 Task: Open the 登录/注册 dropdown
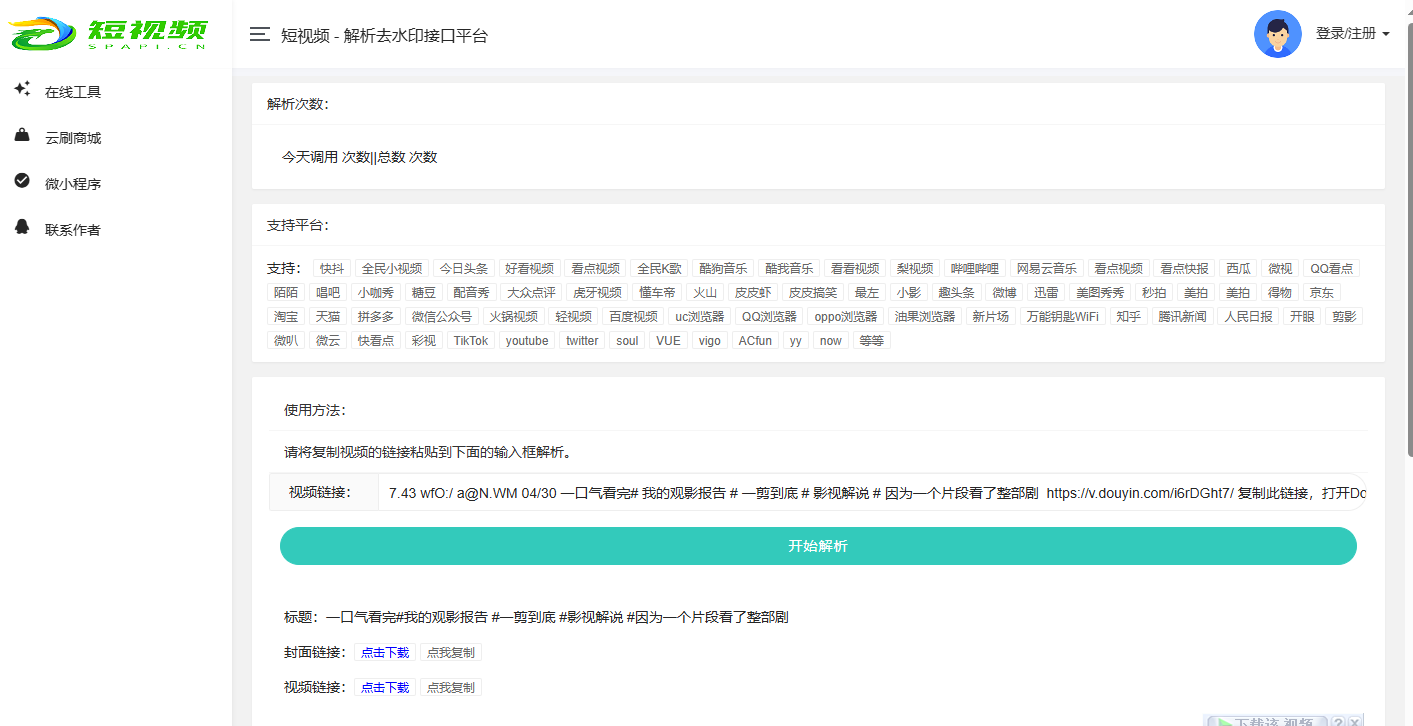(x=1352, y=34)
